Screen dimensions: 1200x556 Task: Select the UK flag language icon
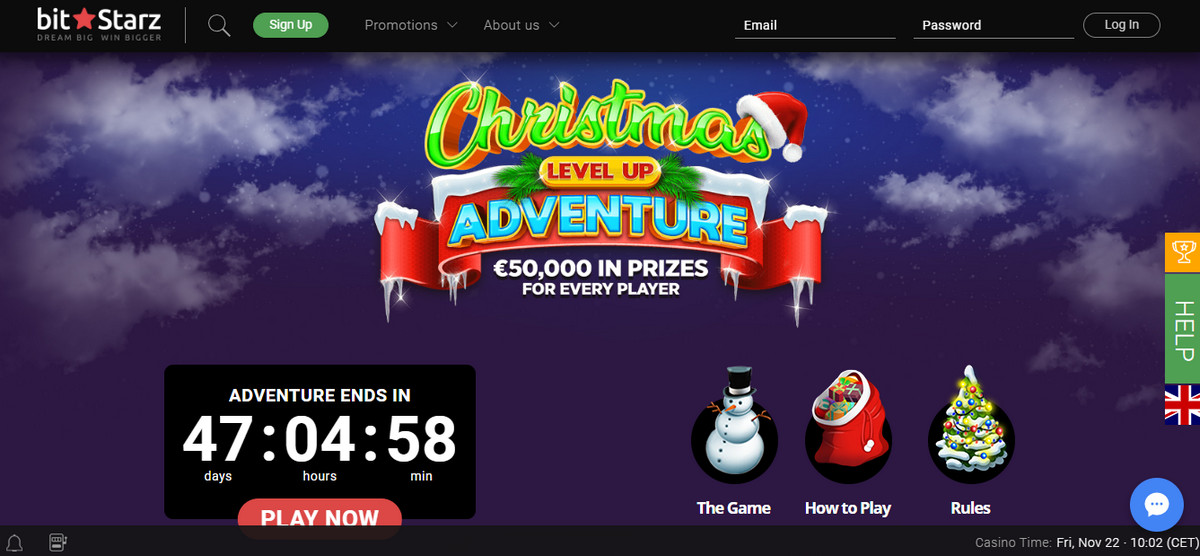coord(1183,404)
